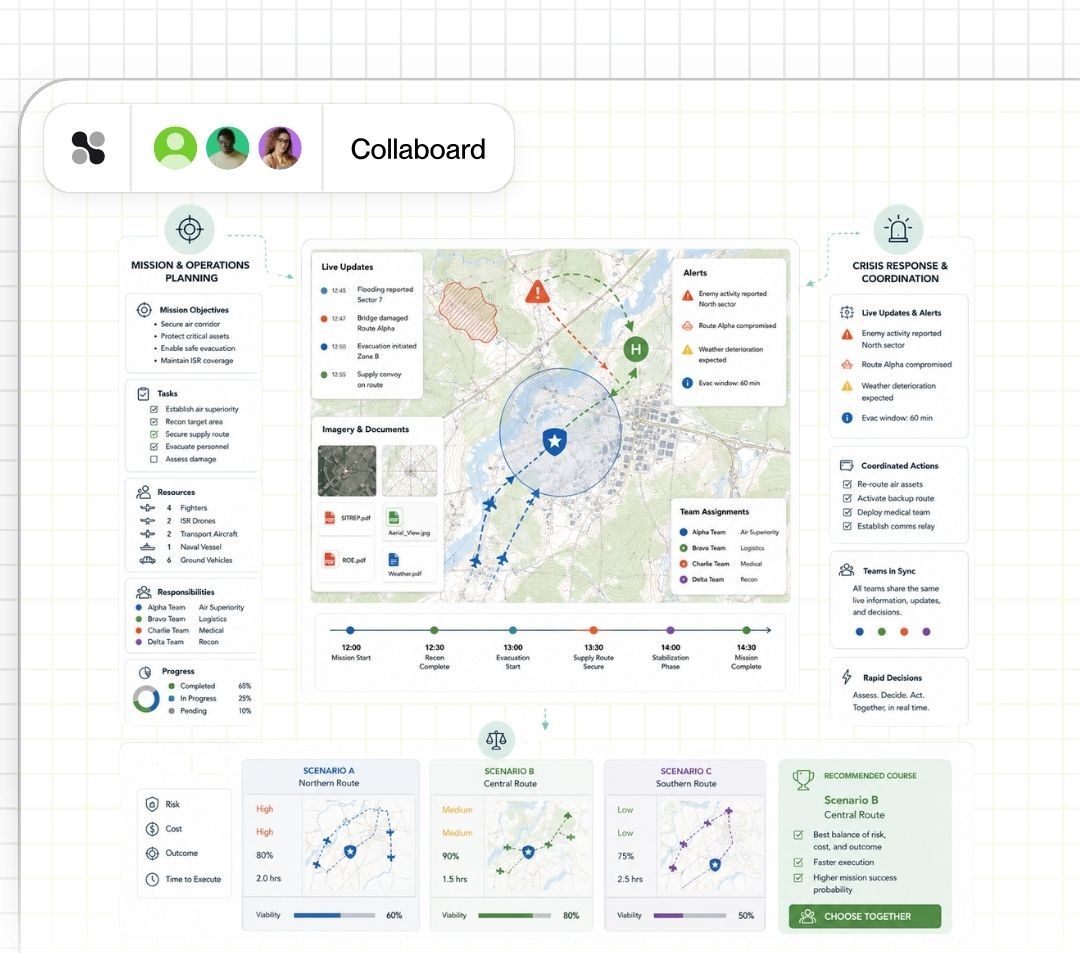Click the Cost dollar icon
Screen dimensions: 1080x953
point(152,829)
